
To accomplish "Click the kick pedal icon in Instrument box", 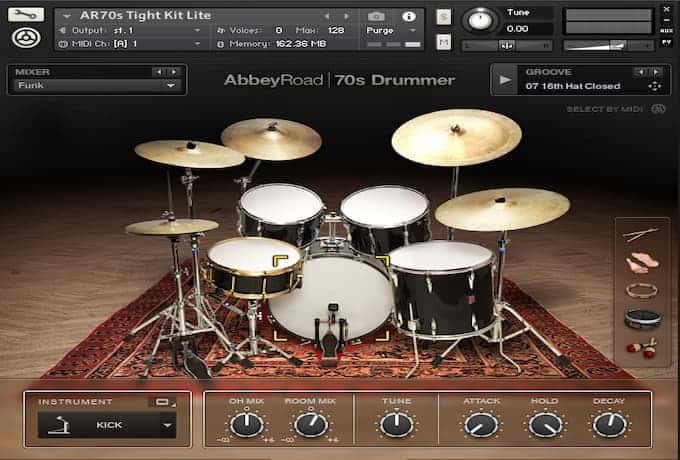I will [59, 425].
